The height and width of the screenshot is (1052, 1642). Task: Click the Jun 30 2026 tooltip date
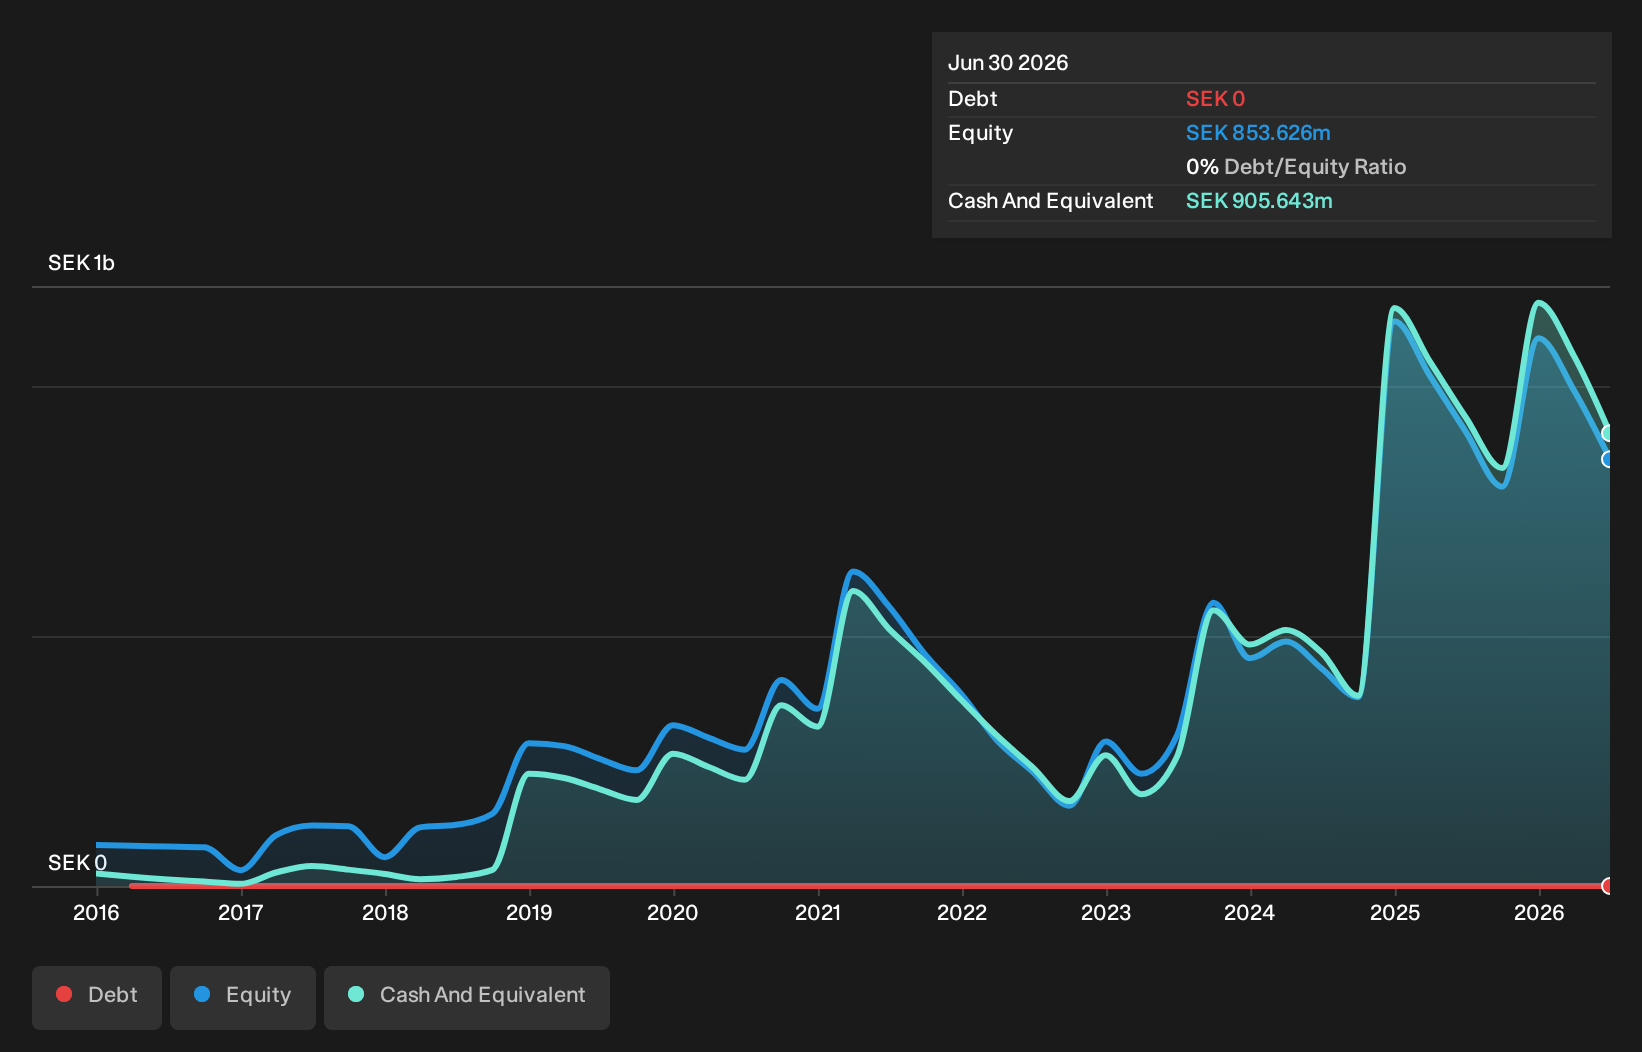1008,63
